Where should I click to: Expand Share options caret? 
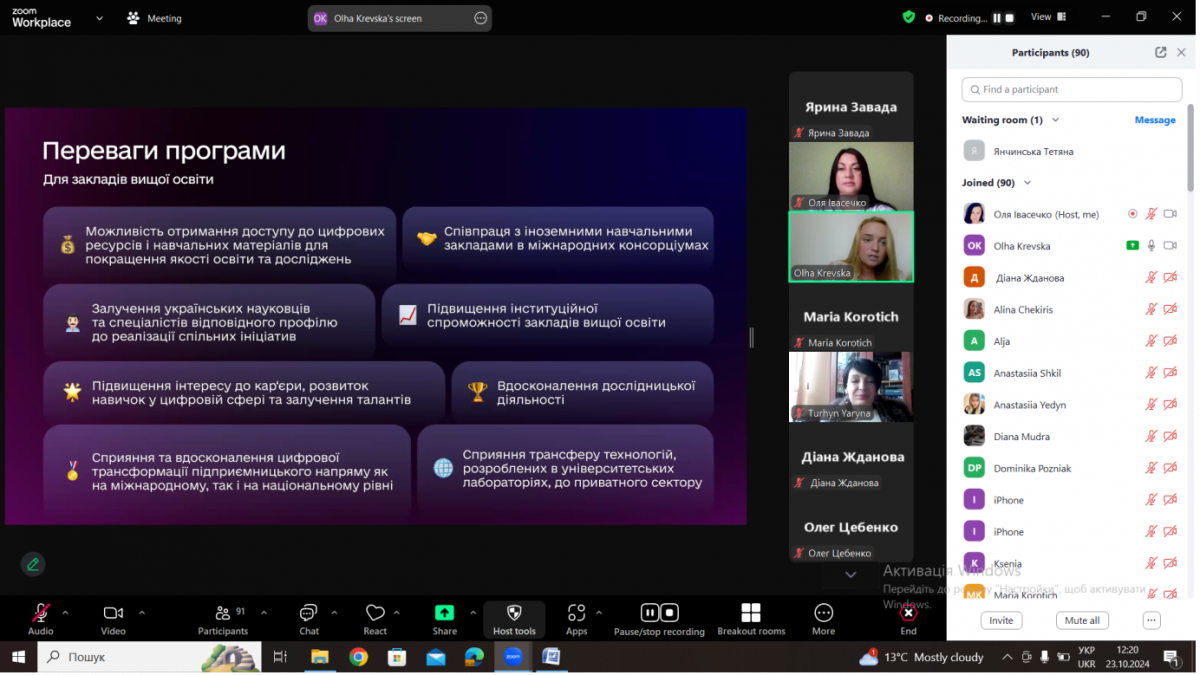coord(473,612)
